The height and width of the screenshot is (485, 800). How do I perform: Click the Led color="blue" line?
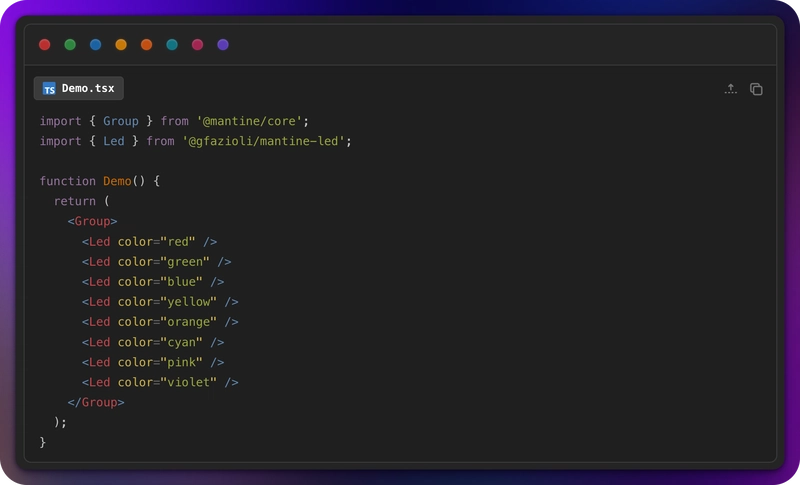153,282
